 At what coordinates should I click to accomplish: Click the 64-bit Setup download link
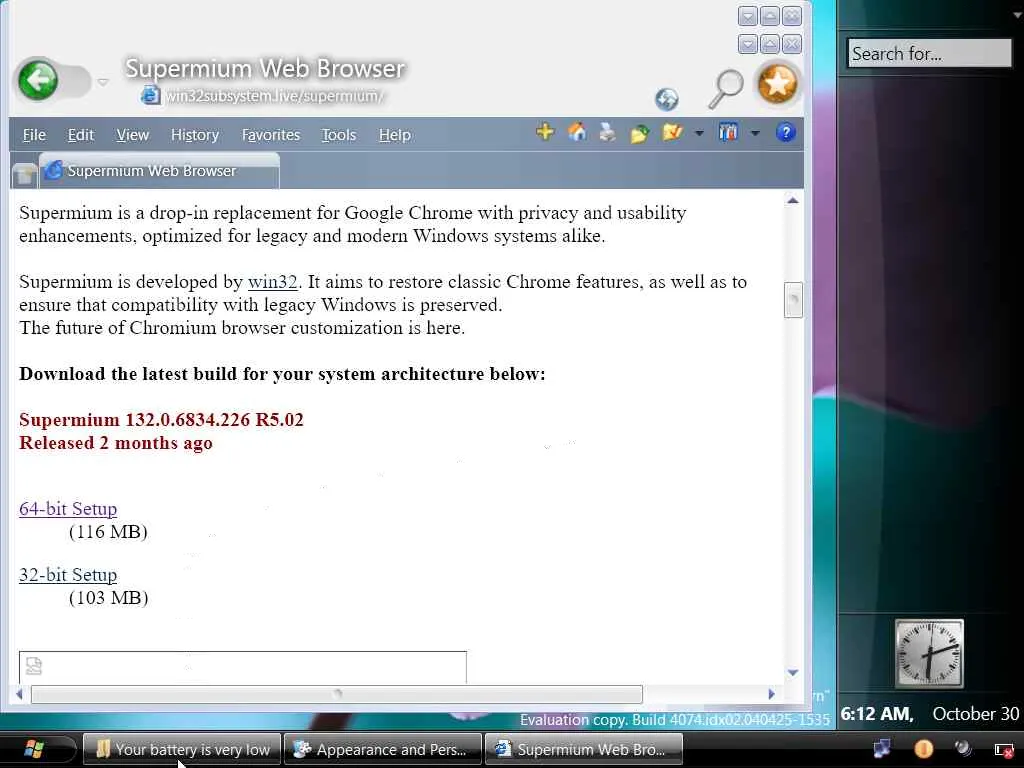(68, 509)
